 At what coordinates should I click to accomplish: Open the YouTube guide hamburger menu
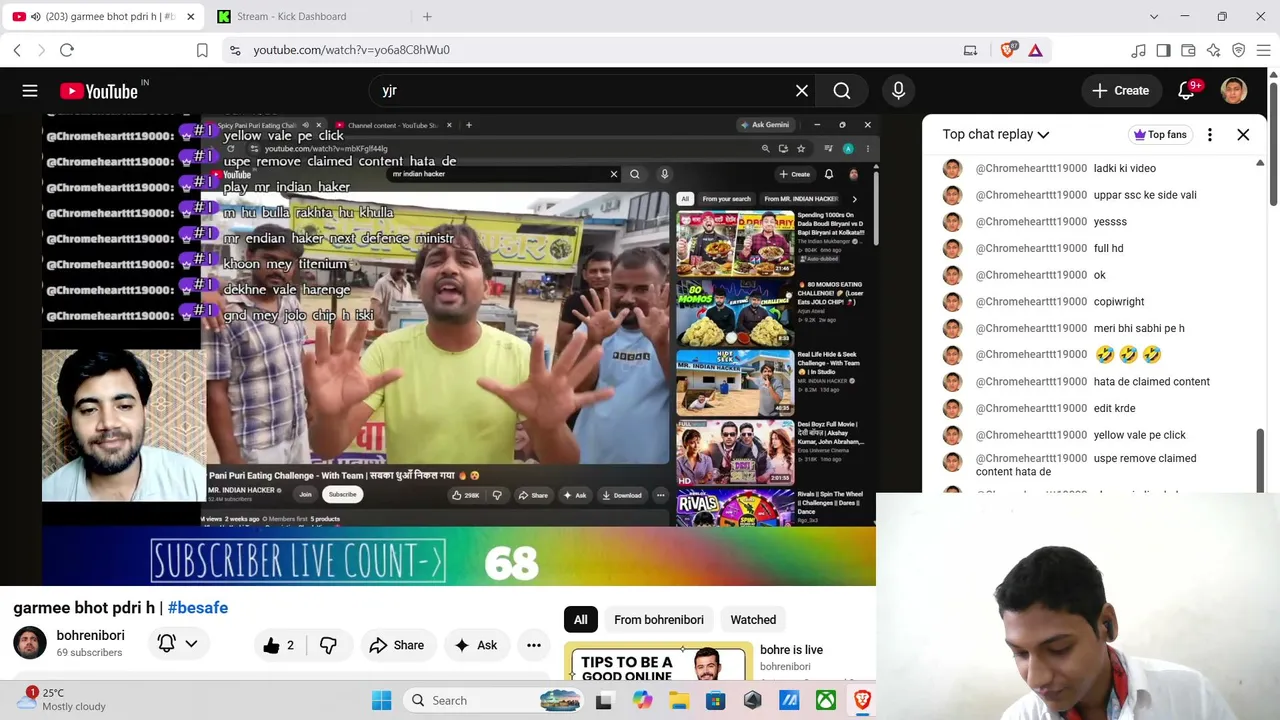coord(30,91)
